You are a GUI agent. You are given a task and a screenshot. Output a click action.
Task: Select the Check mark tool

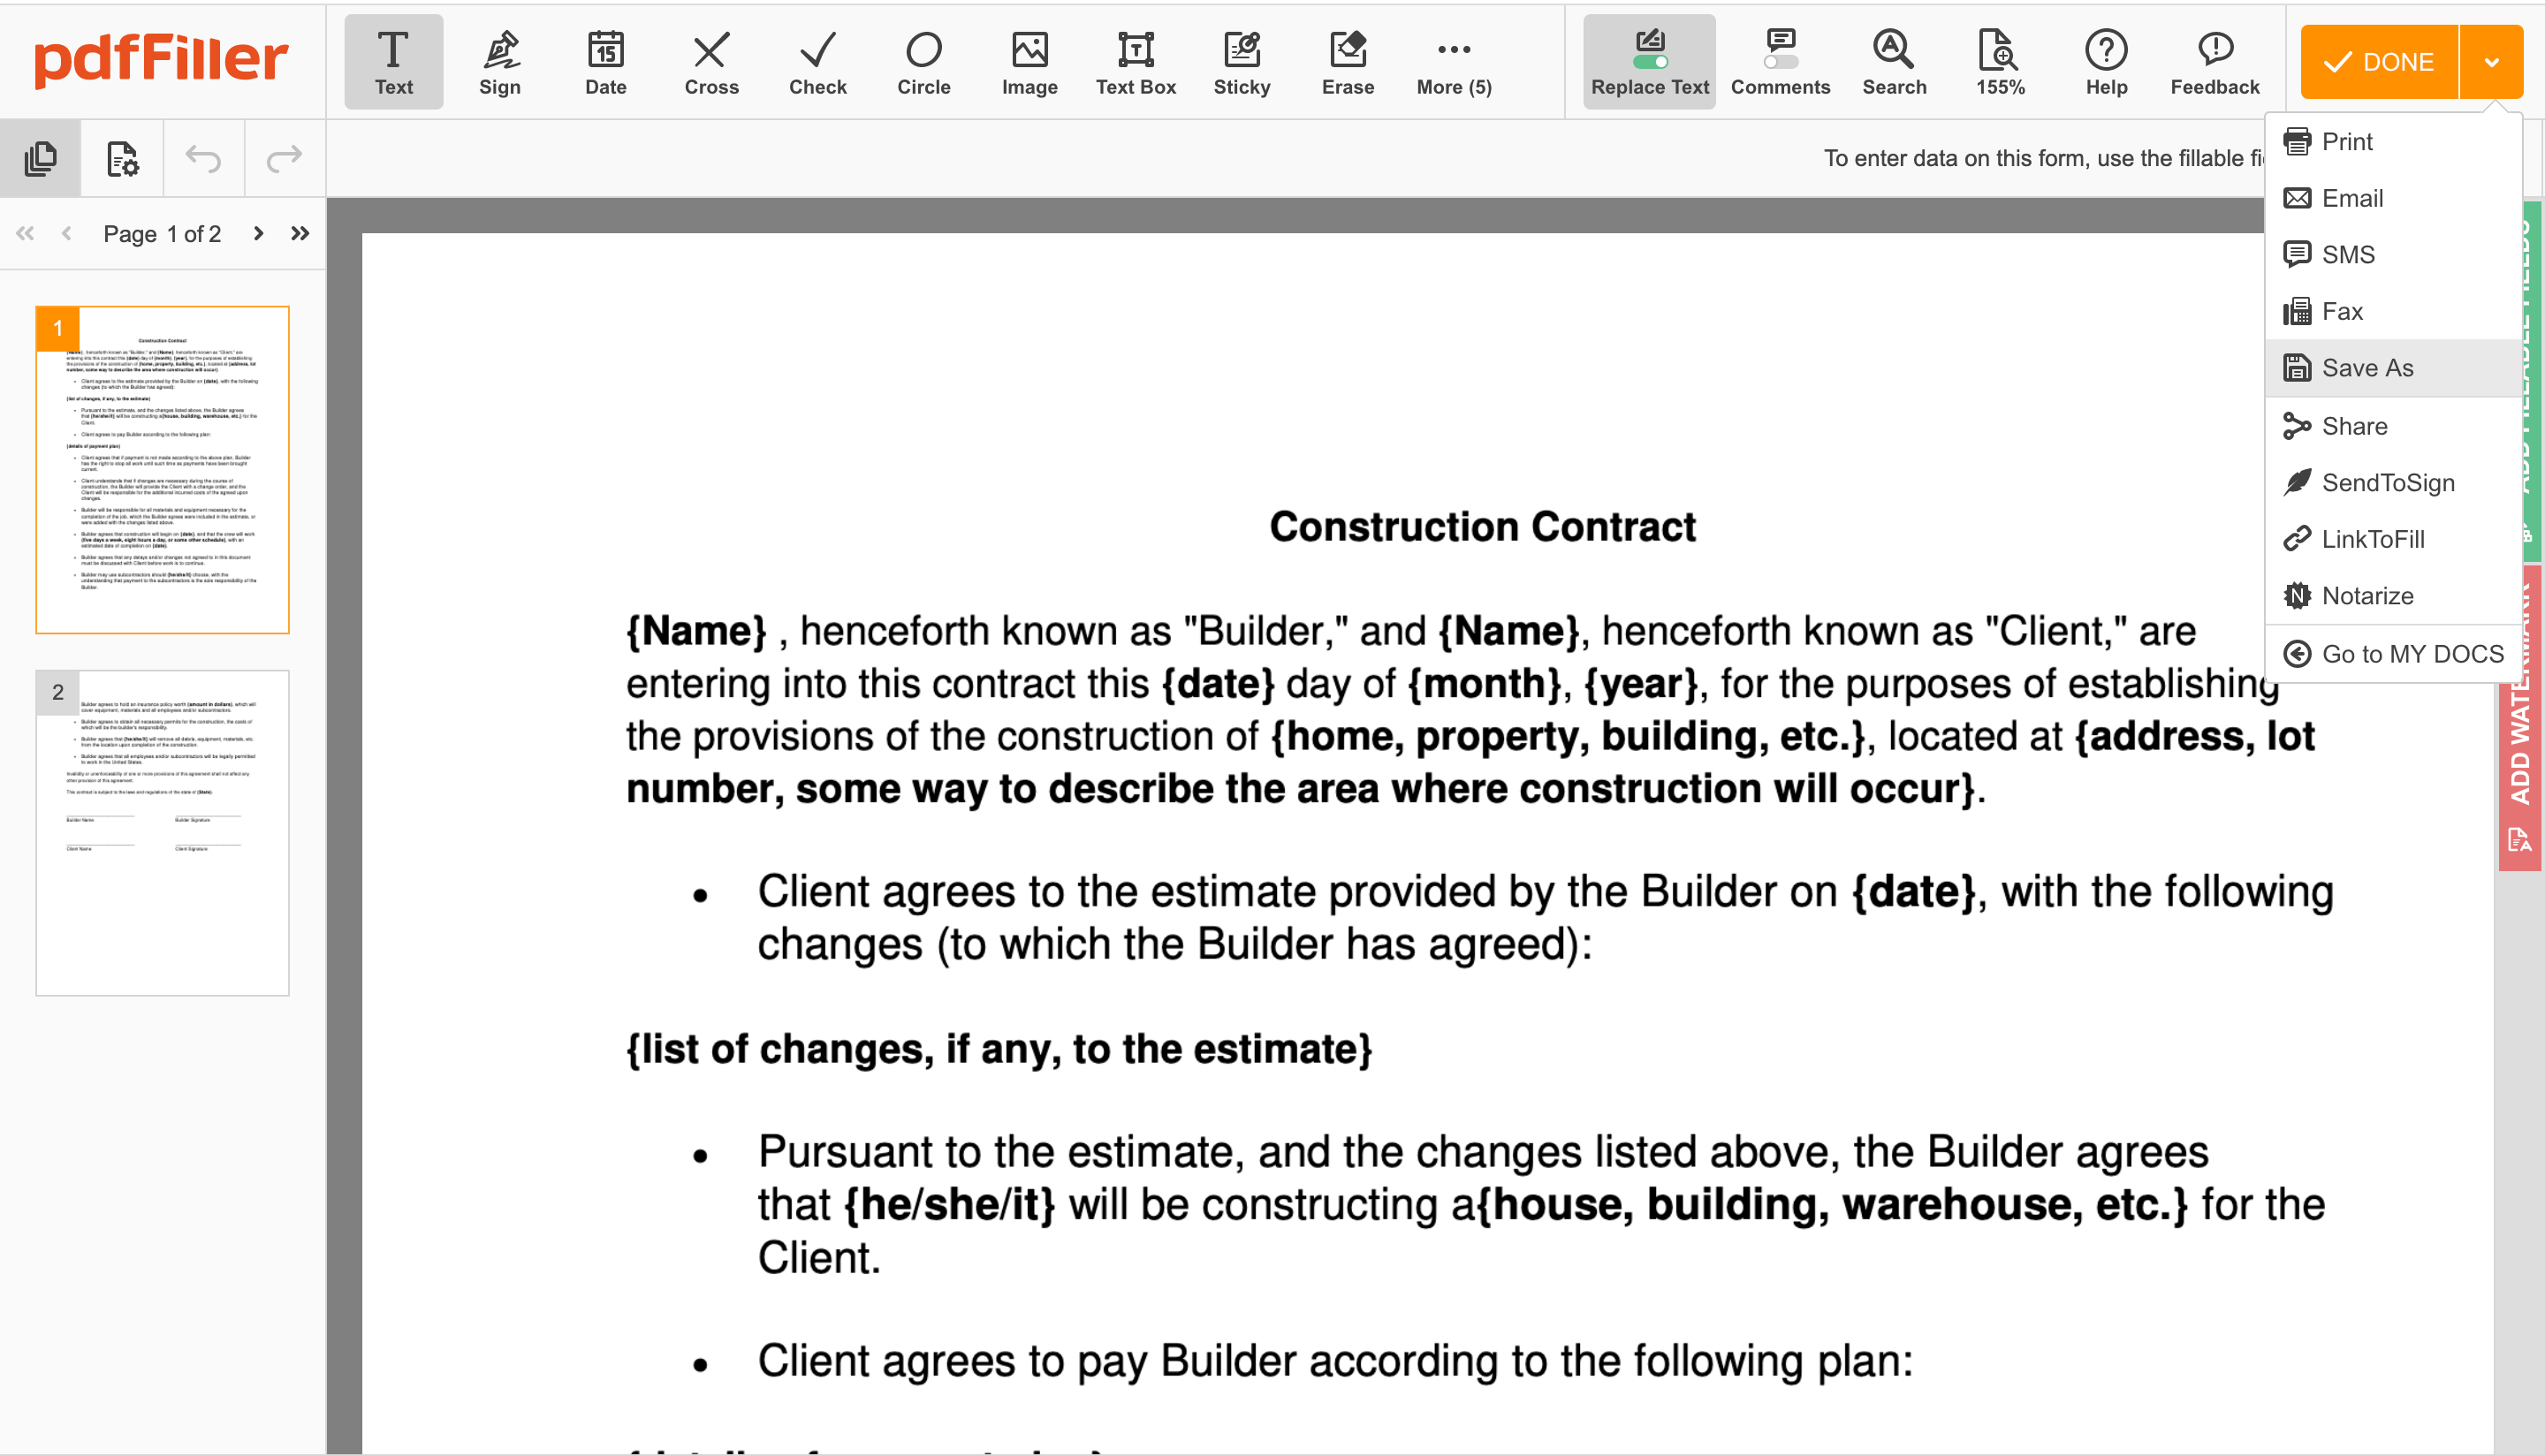(817, 61)
